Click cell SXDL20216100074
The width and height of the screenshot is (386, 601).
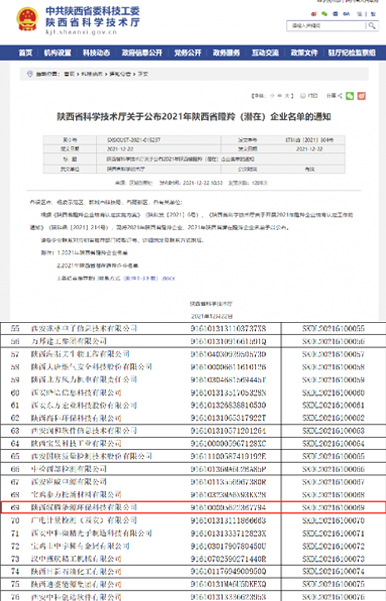pyautogui.click(x=333, y=571)
